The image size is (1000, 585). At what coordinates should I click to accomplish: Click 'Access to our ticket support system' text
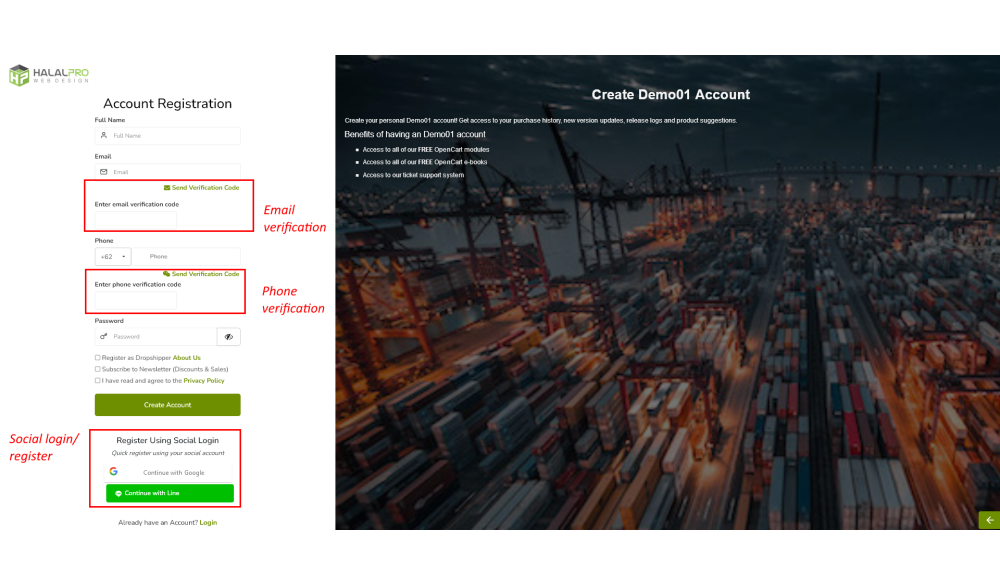pos(413,175)
